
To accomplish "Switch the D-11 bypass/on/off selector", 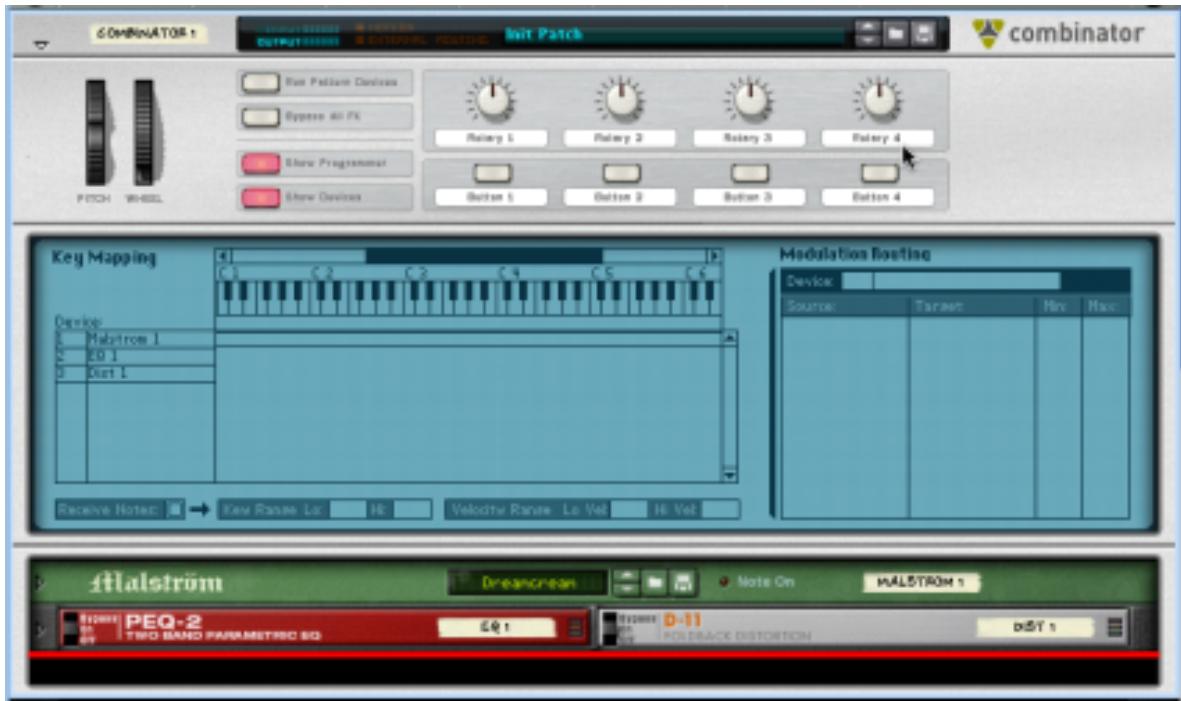I will [610, 628].
